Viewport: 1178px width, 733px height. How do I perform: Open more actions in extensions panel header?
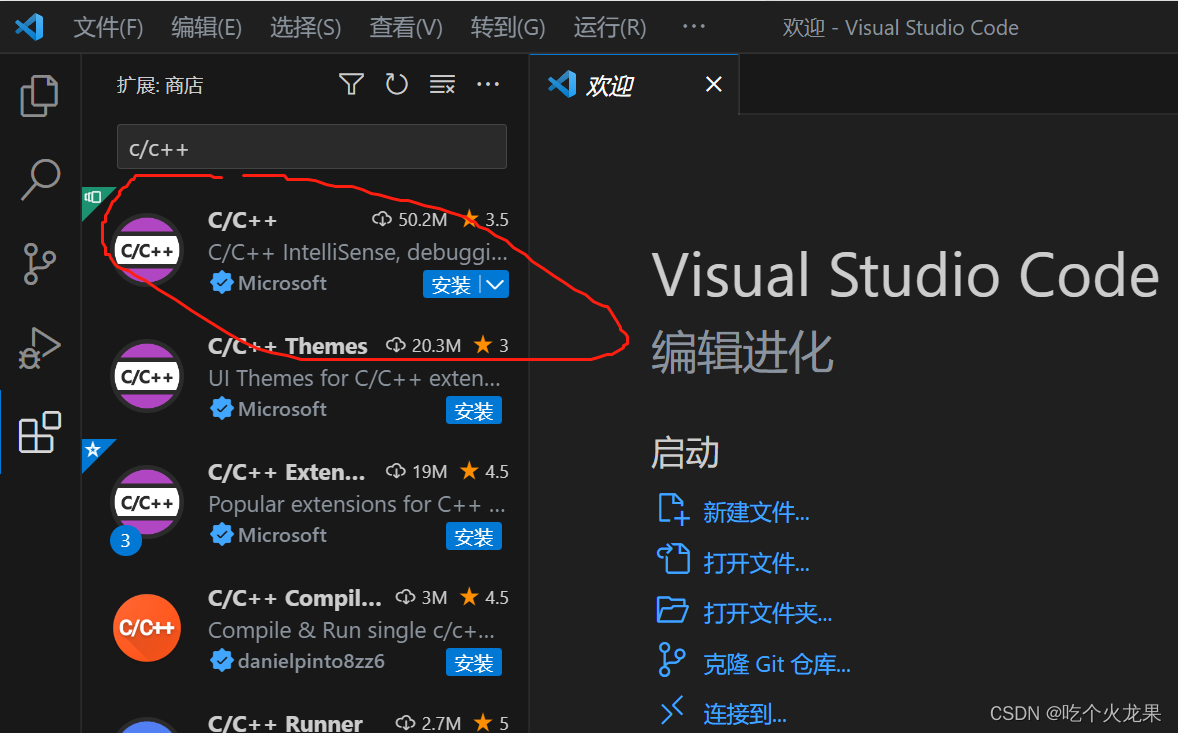(488, 84)
